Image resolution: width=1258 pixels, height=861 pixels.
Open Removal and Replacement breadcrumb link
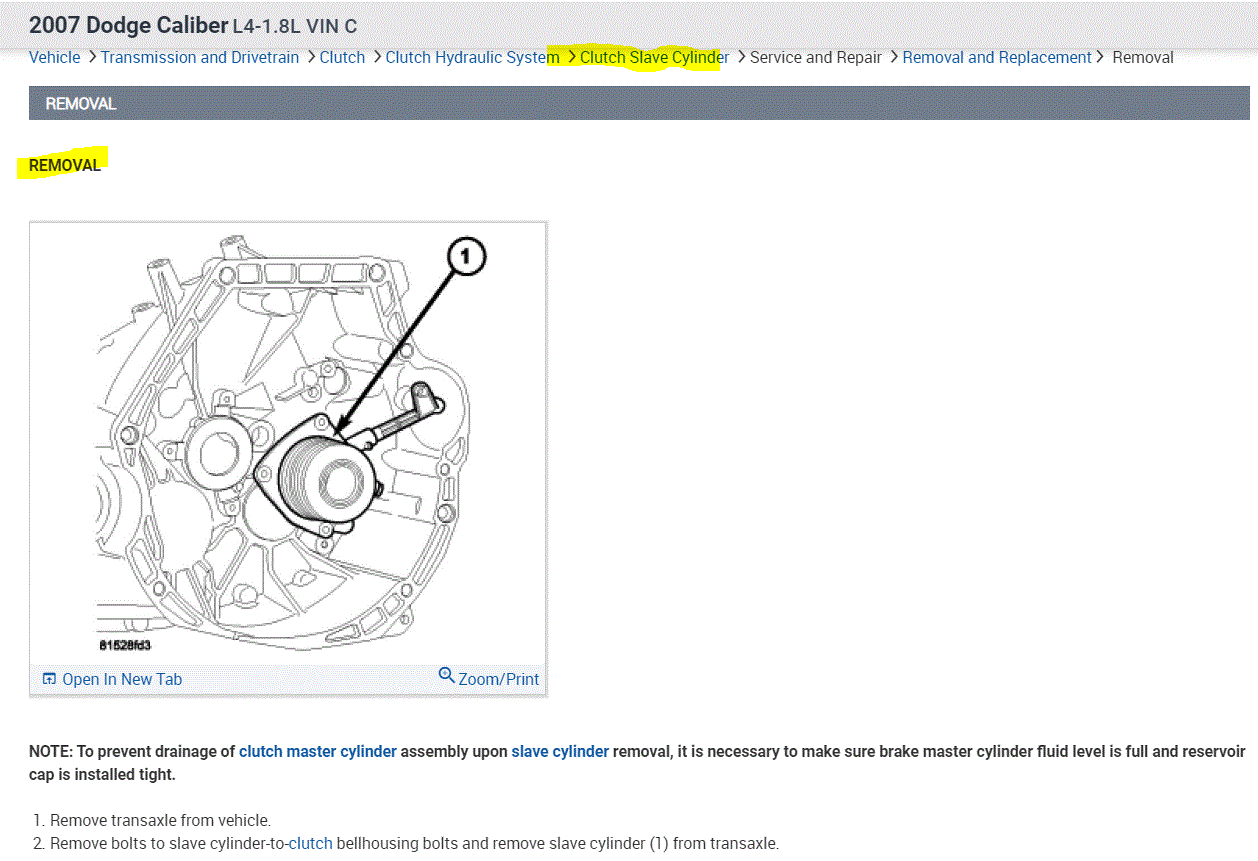[x=997, y=57]
